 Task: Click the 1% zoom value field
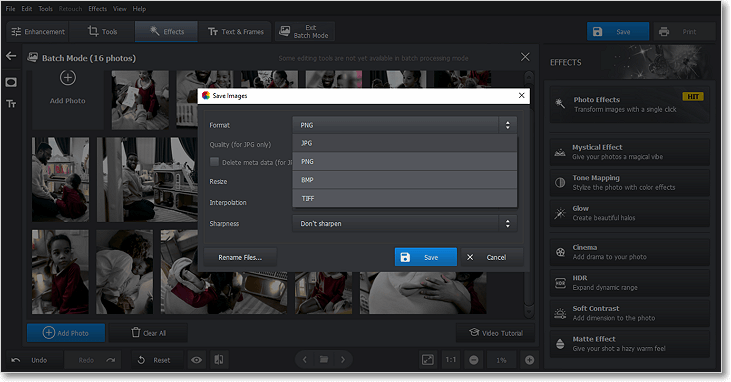pyautogui.click(x=501, y=360)
